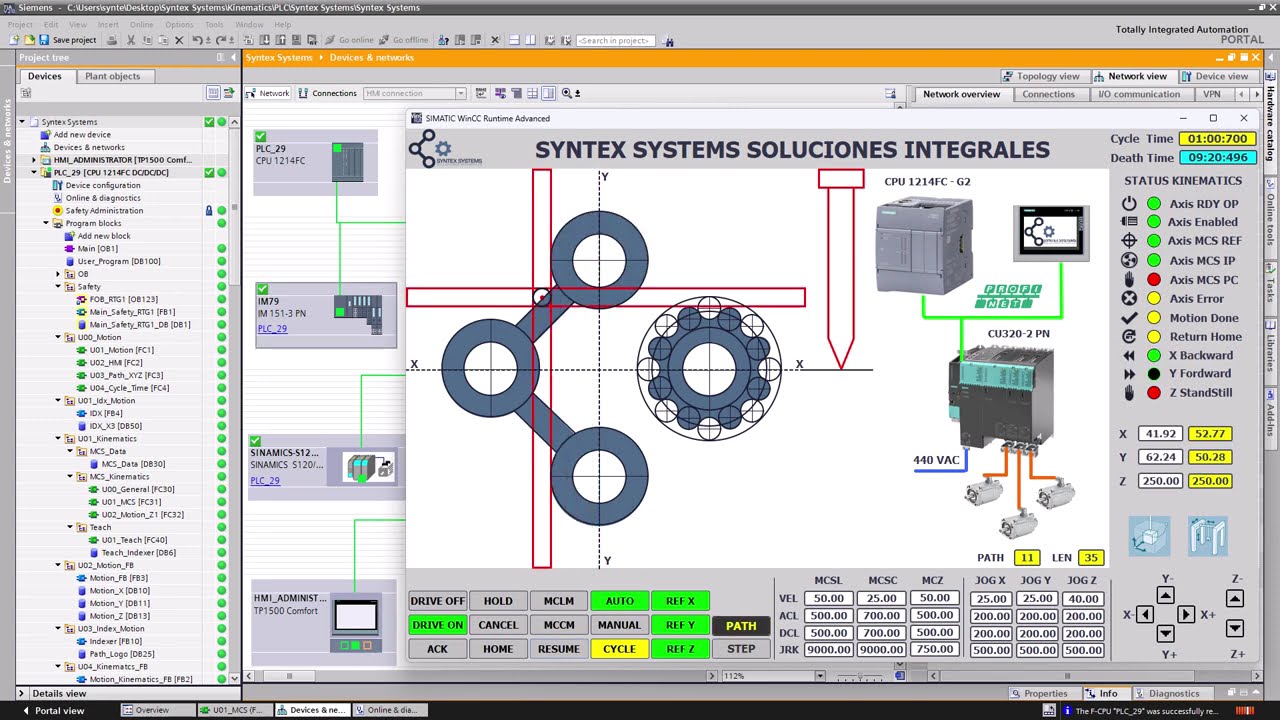
Task: Select the I/O communication tab
Action: (x=1139, y=94)
